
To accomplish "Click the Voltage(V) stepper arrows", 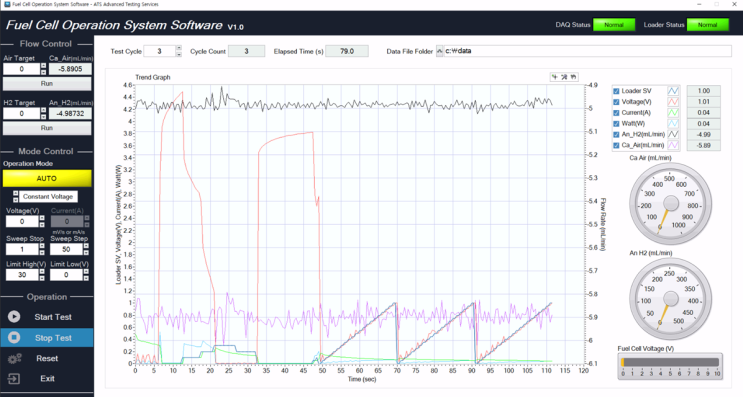I will coord(42,221).
